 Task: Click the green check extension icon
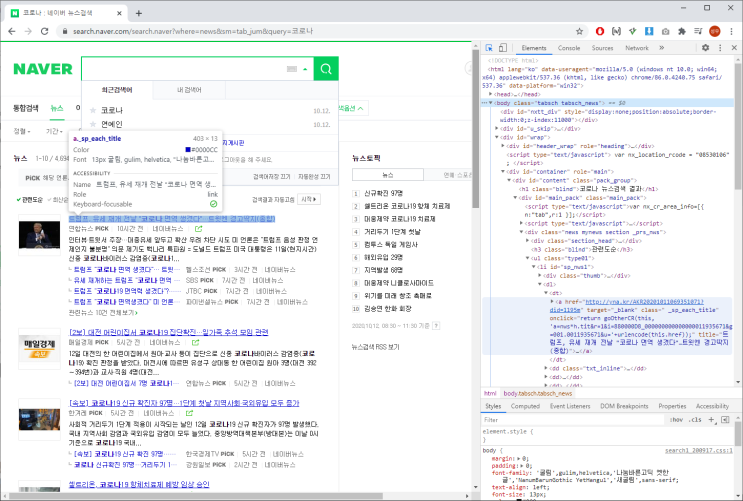[x=633, y=31]
